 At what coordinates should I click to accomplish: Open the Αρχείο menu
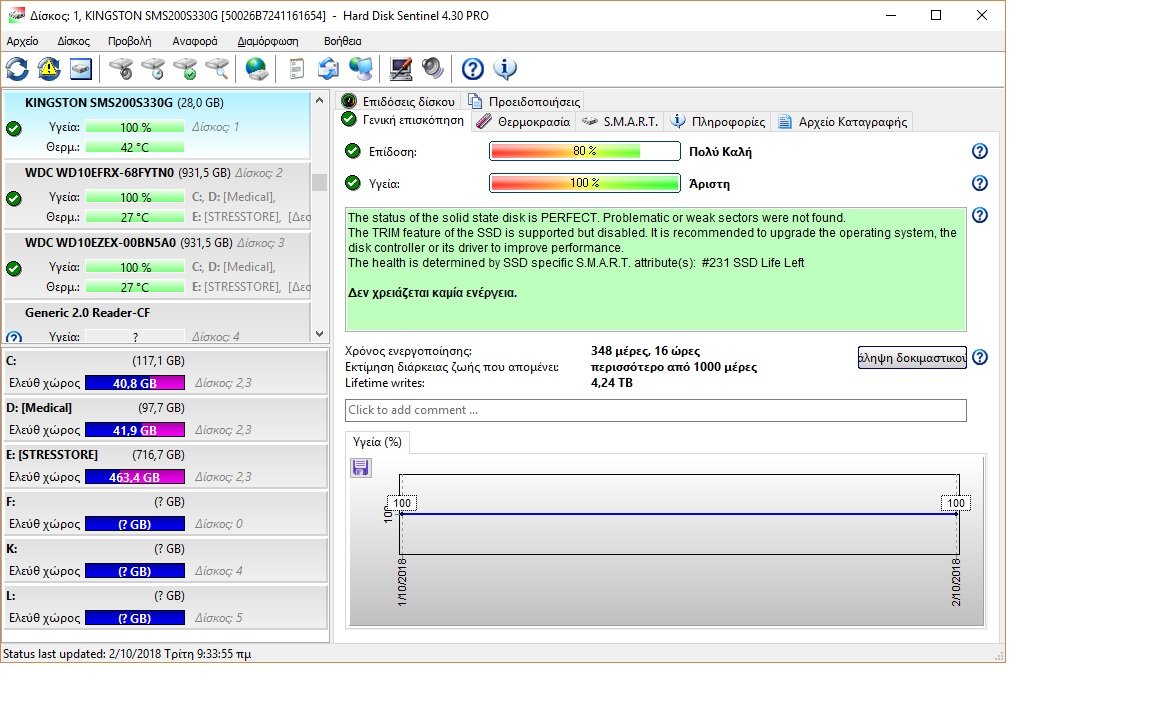pyautogui.click(x=22, y=41)
